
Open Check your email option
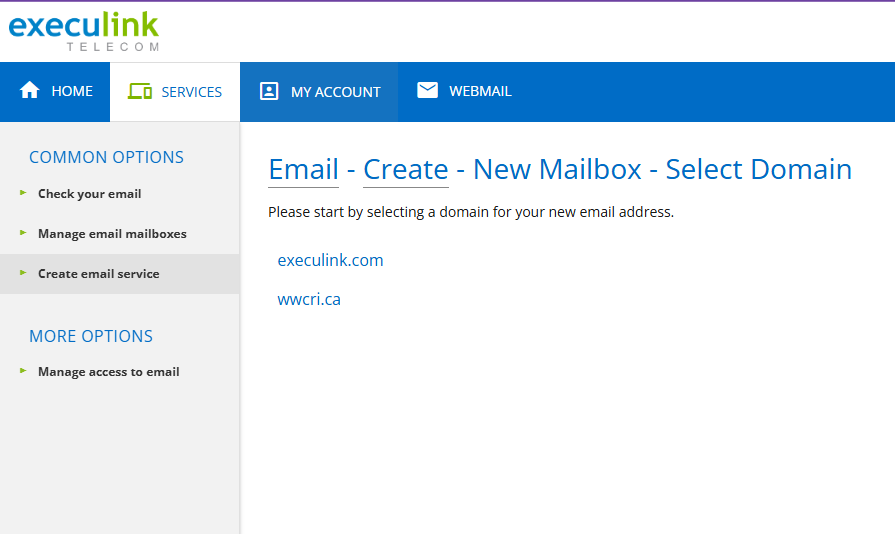pyautogui.click(x=90, y=194)
